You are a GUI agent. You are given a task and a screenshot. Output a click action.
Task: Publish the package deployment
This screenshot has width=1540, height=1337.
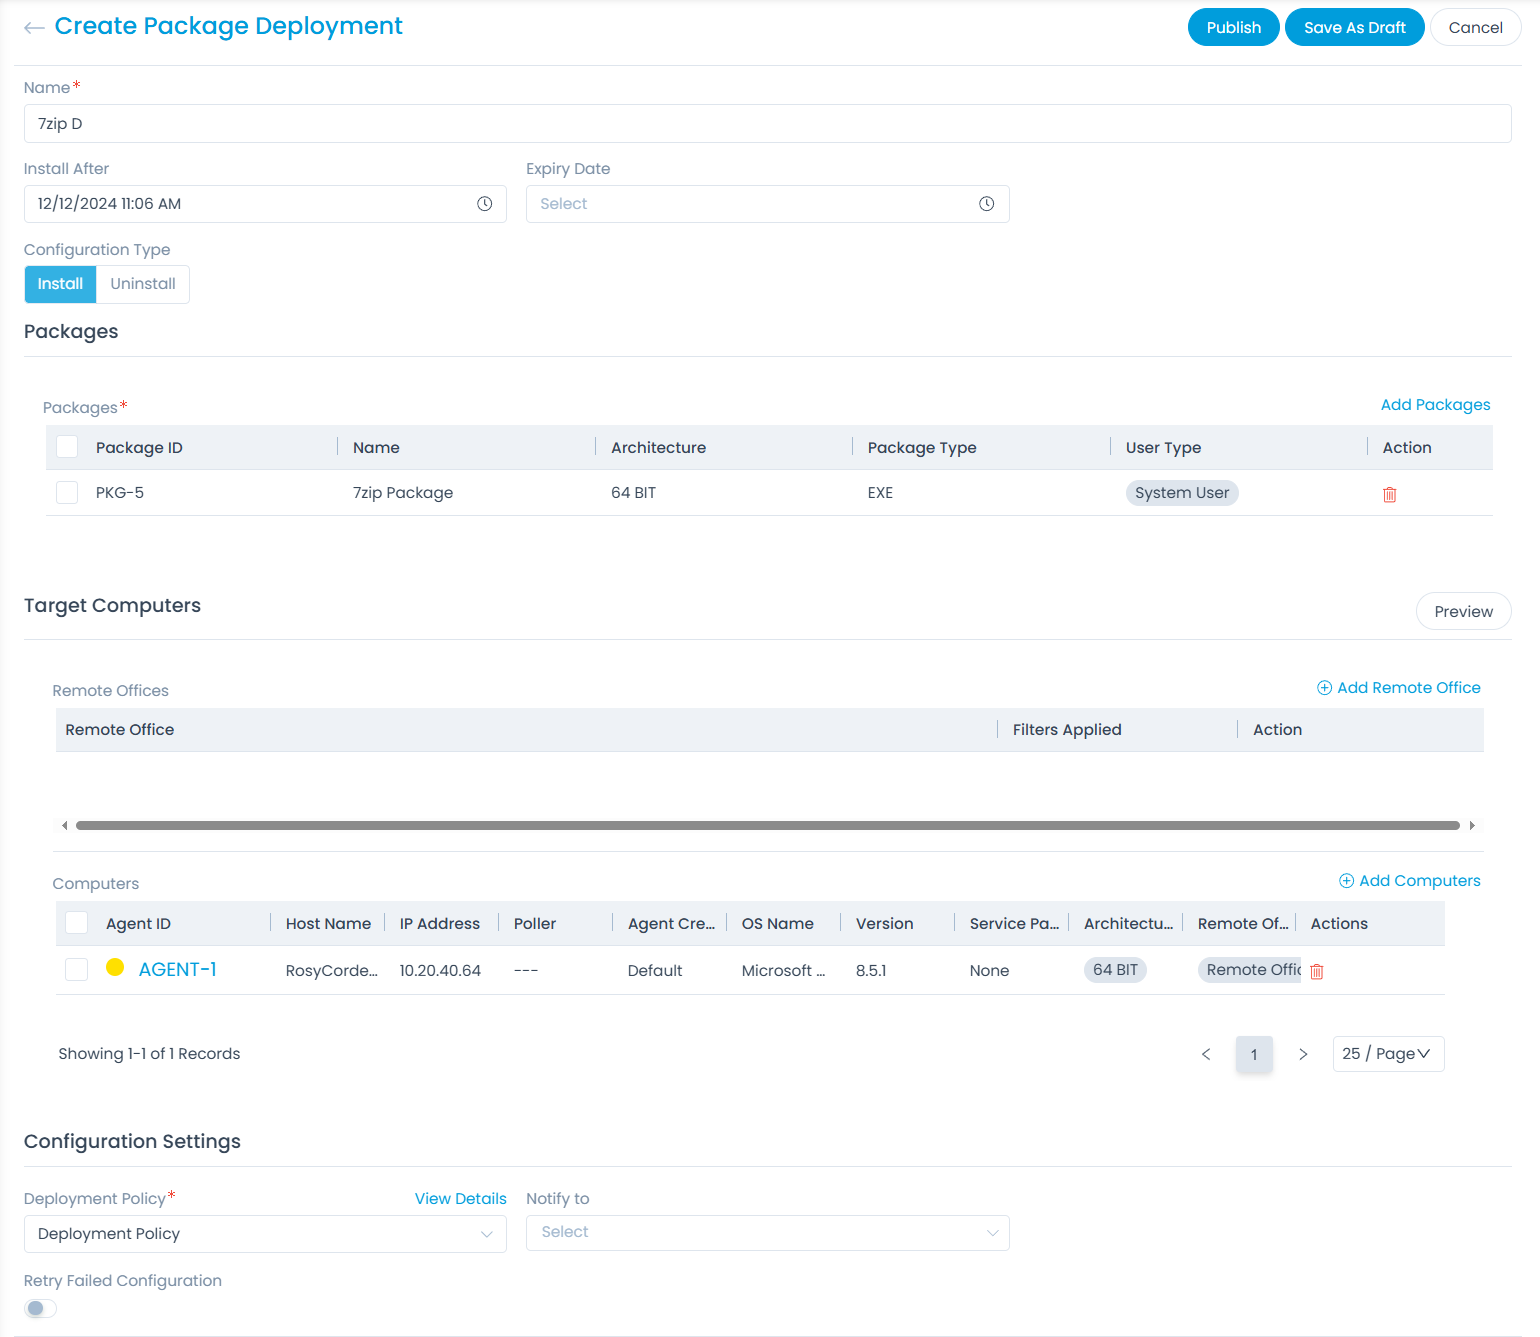tap(1233, 28)
